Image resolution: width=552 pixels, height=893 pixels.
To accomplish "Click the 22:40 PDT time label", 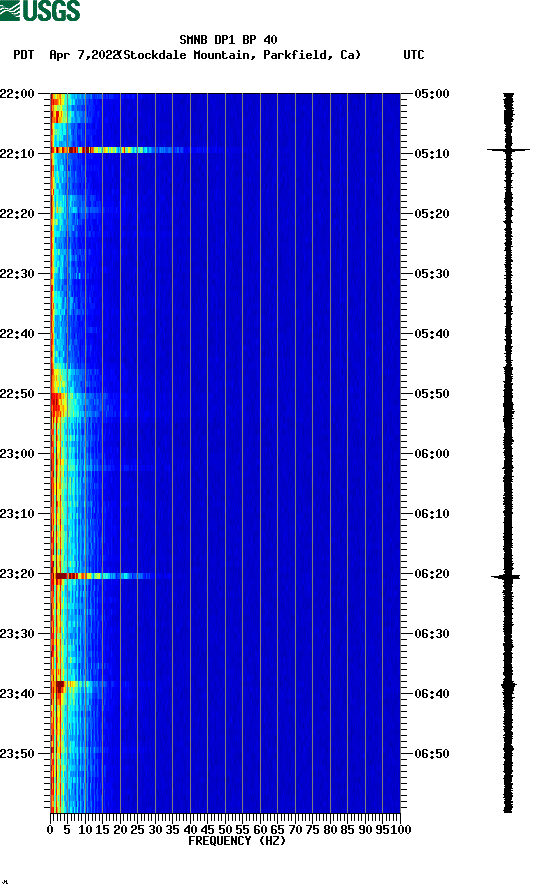I will pyautogui.click(x=17, y=334).
